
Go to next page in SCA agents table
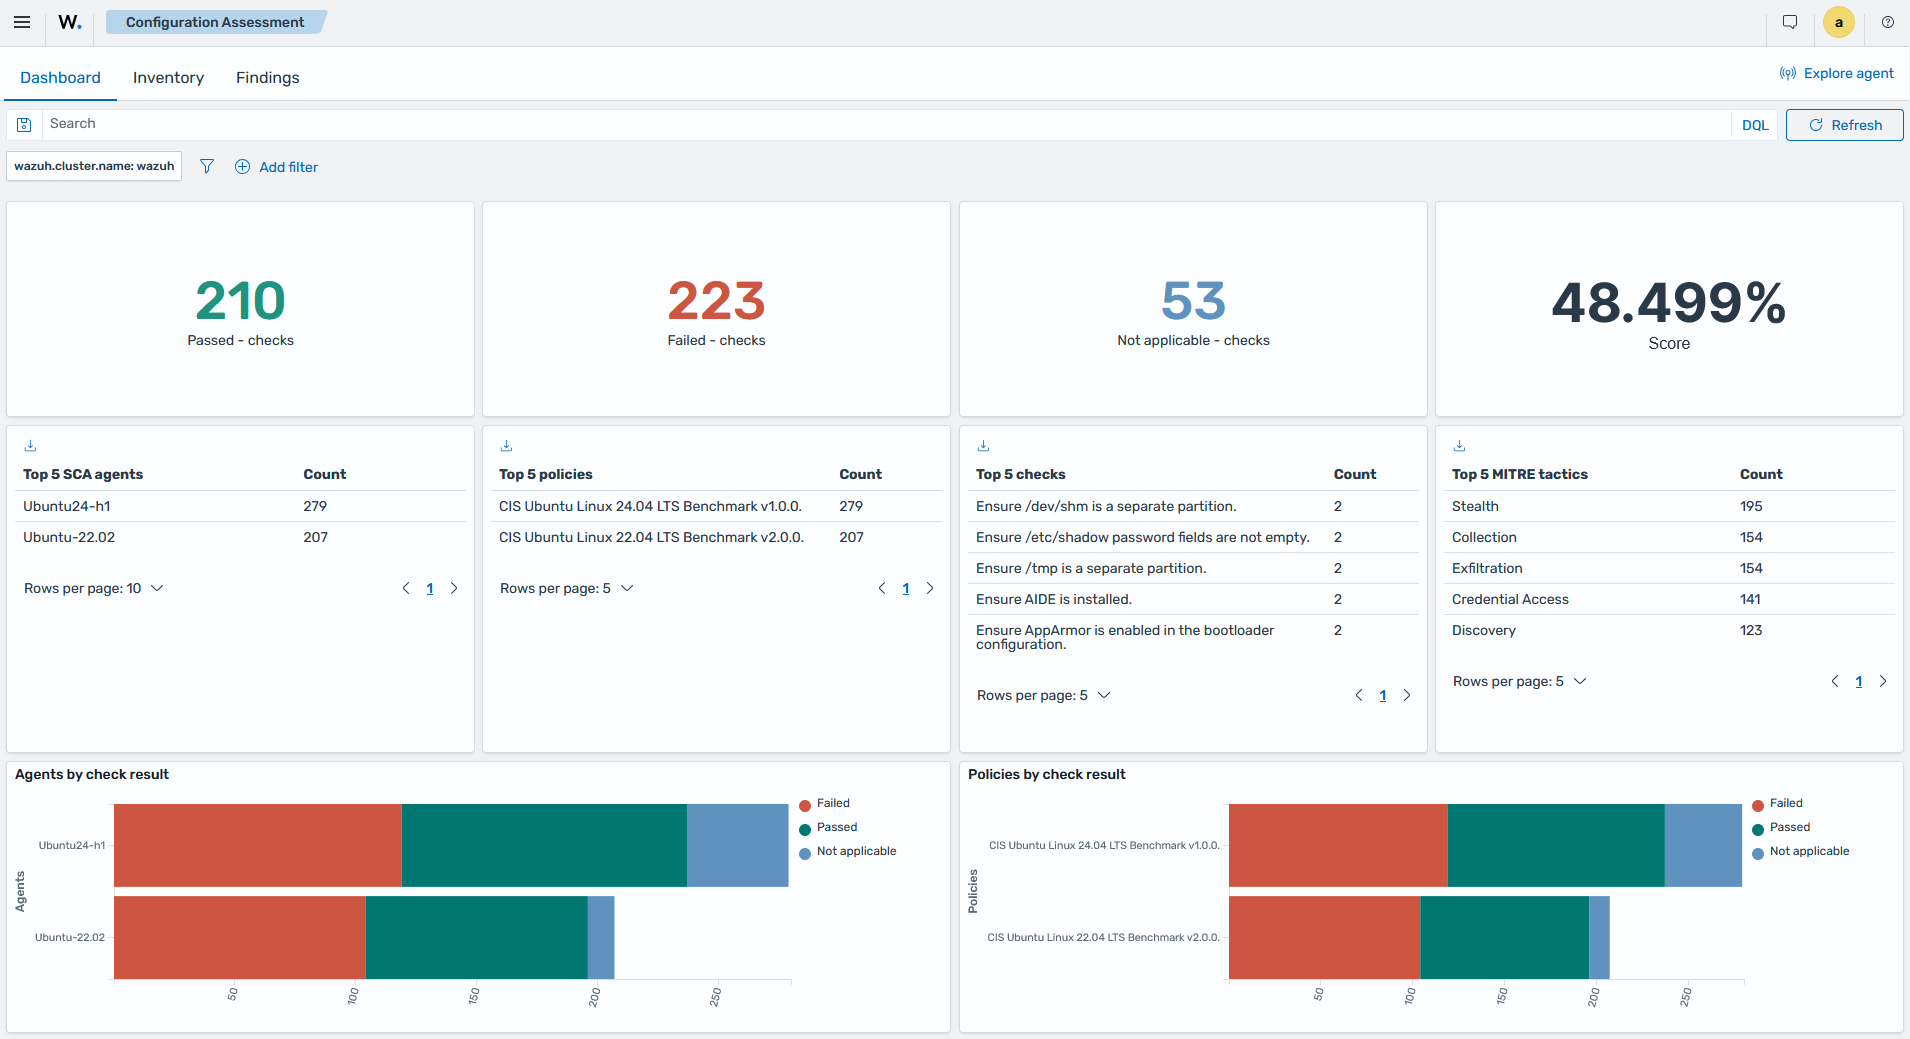[x=454, y=588]
